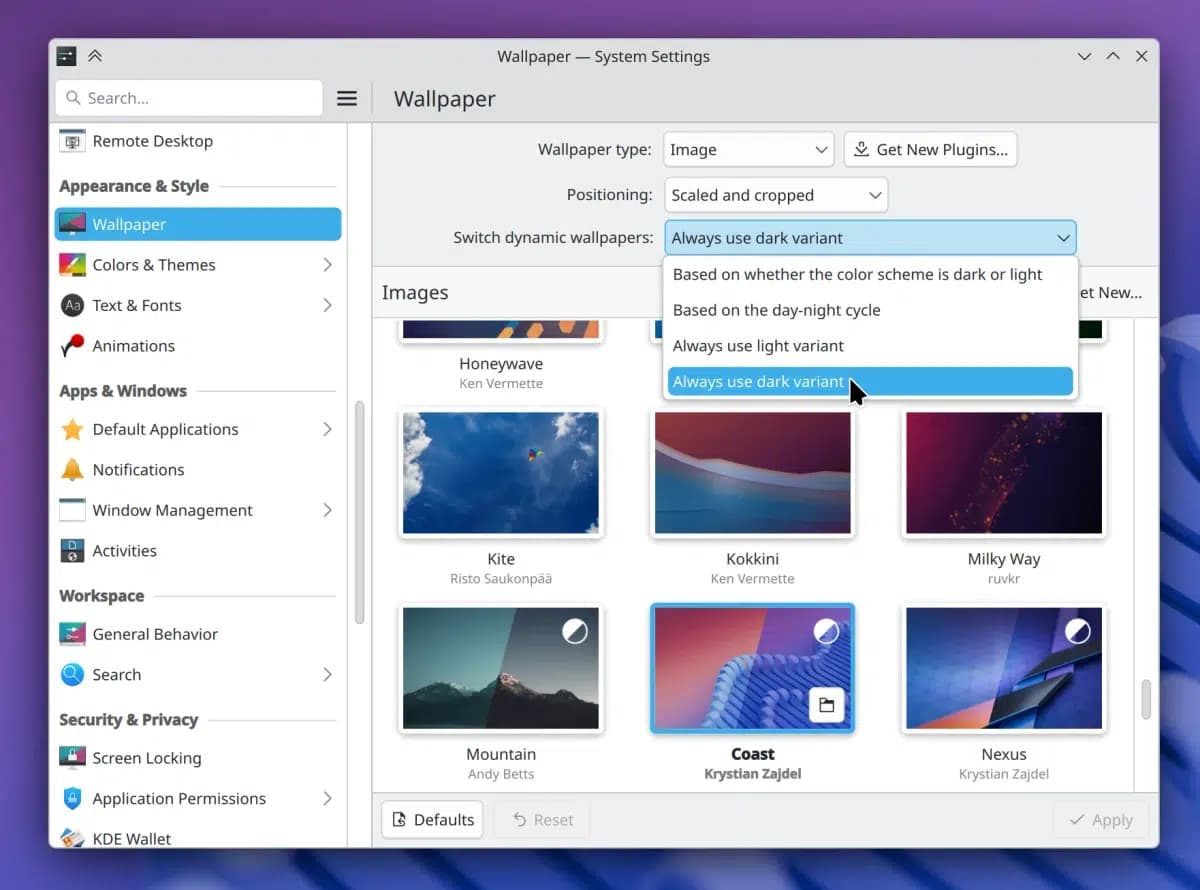The image size is (1200, 890).
Task: Click the Notifications bell icon
Action: tap(72, 470)
